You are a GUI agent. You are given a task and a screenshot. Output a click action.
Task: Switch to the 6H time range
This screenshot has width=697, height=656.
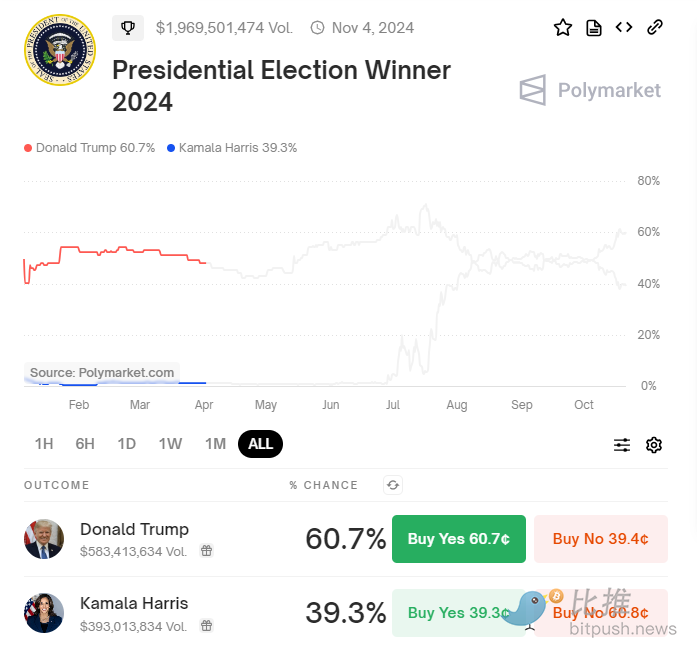click(x=85, y=444)
